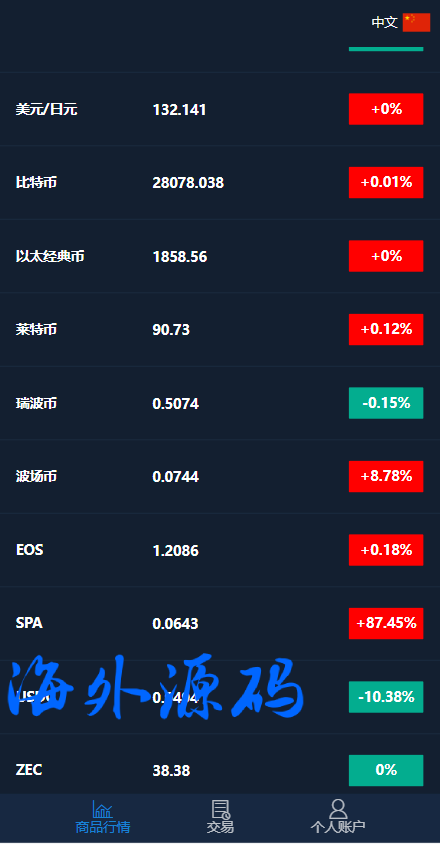Open the 美元/日元 row
The width and height of the screenshot is (440, 844).
[220, 109]
